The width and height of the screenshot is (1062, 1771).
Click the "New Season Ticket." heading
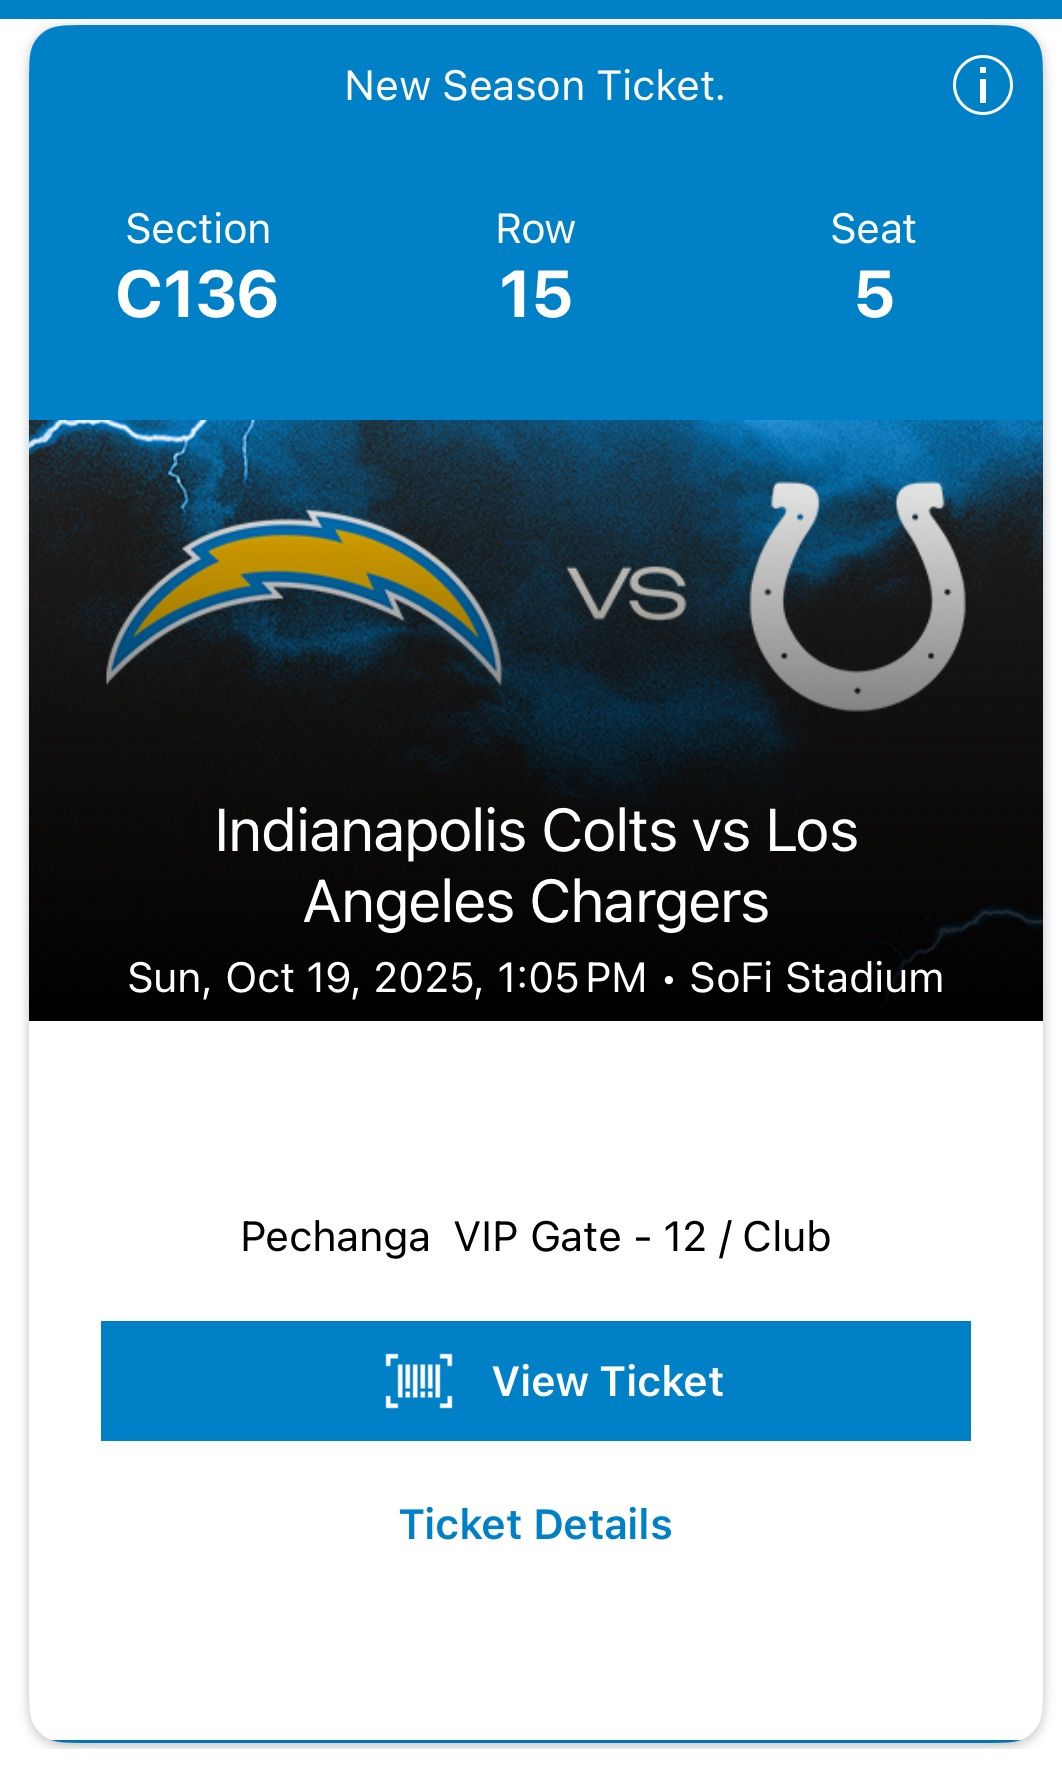point(535,86)
